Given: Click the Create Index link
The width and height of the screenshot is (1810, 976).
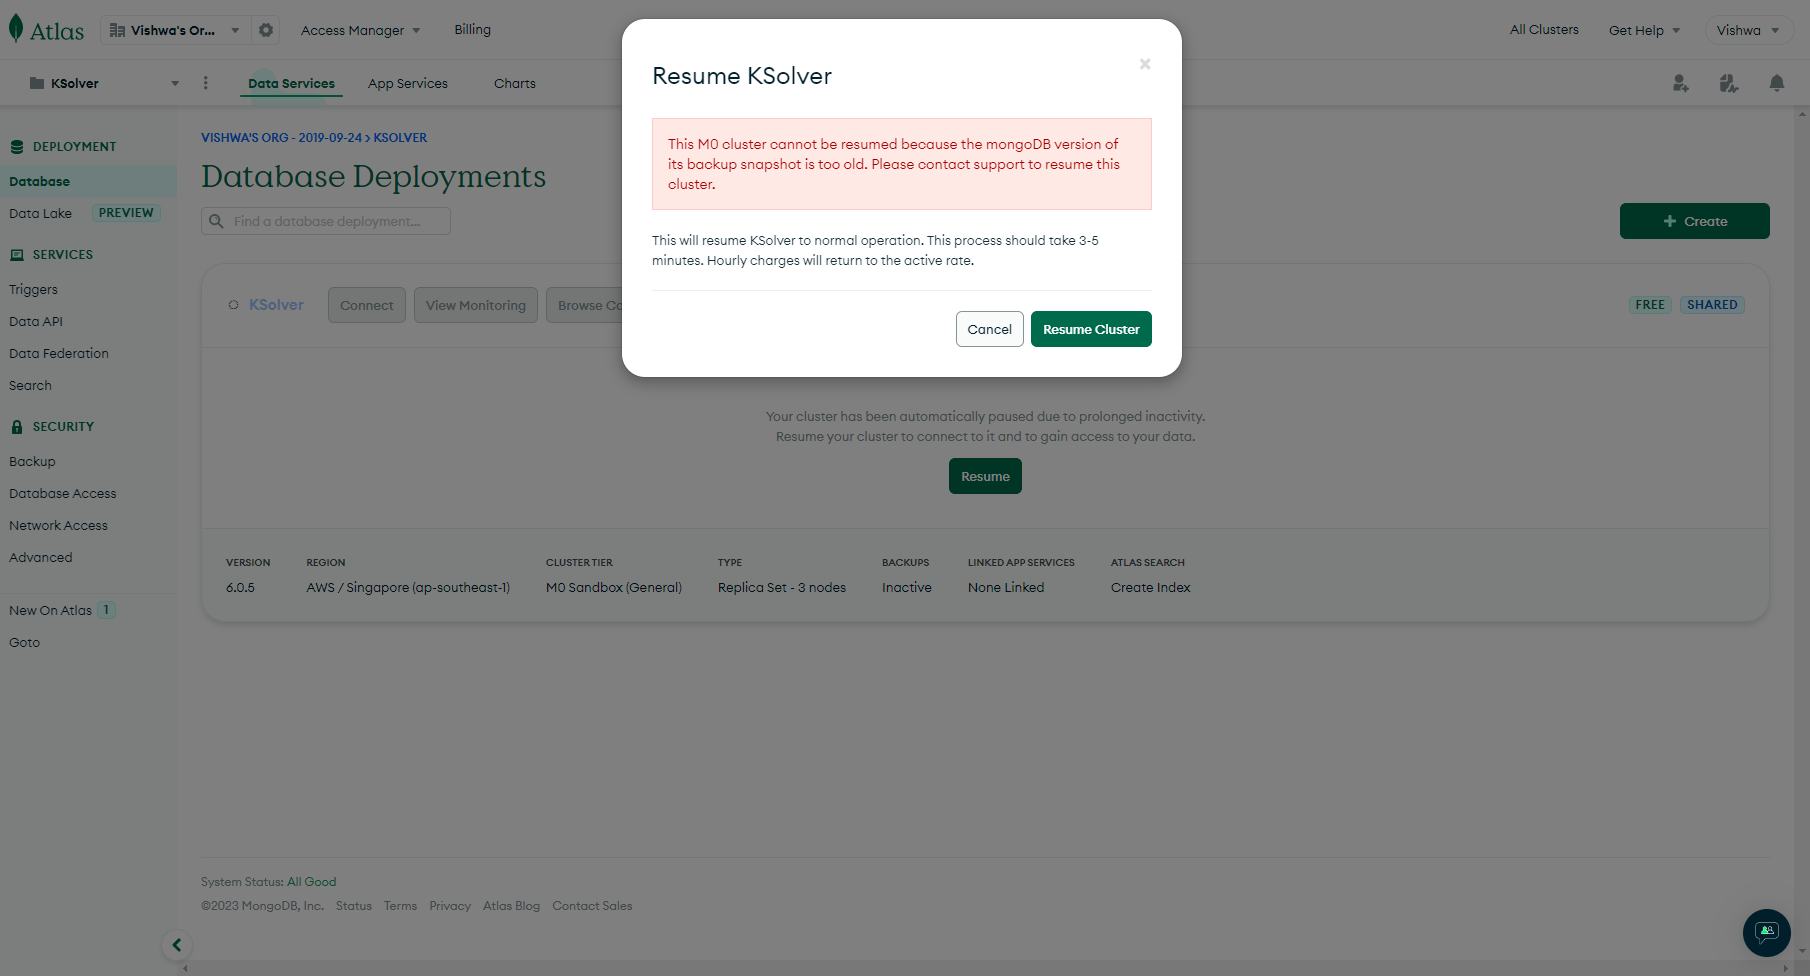Looking at the screenshot, I should coord(1150,587).
